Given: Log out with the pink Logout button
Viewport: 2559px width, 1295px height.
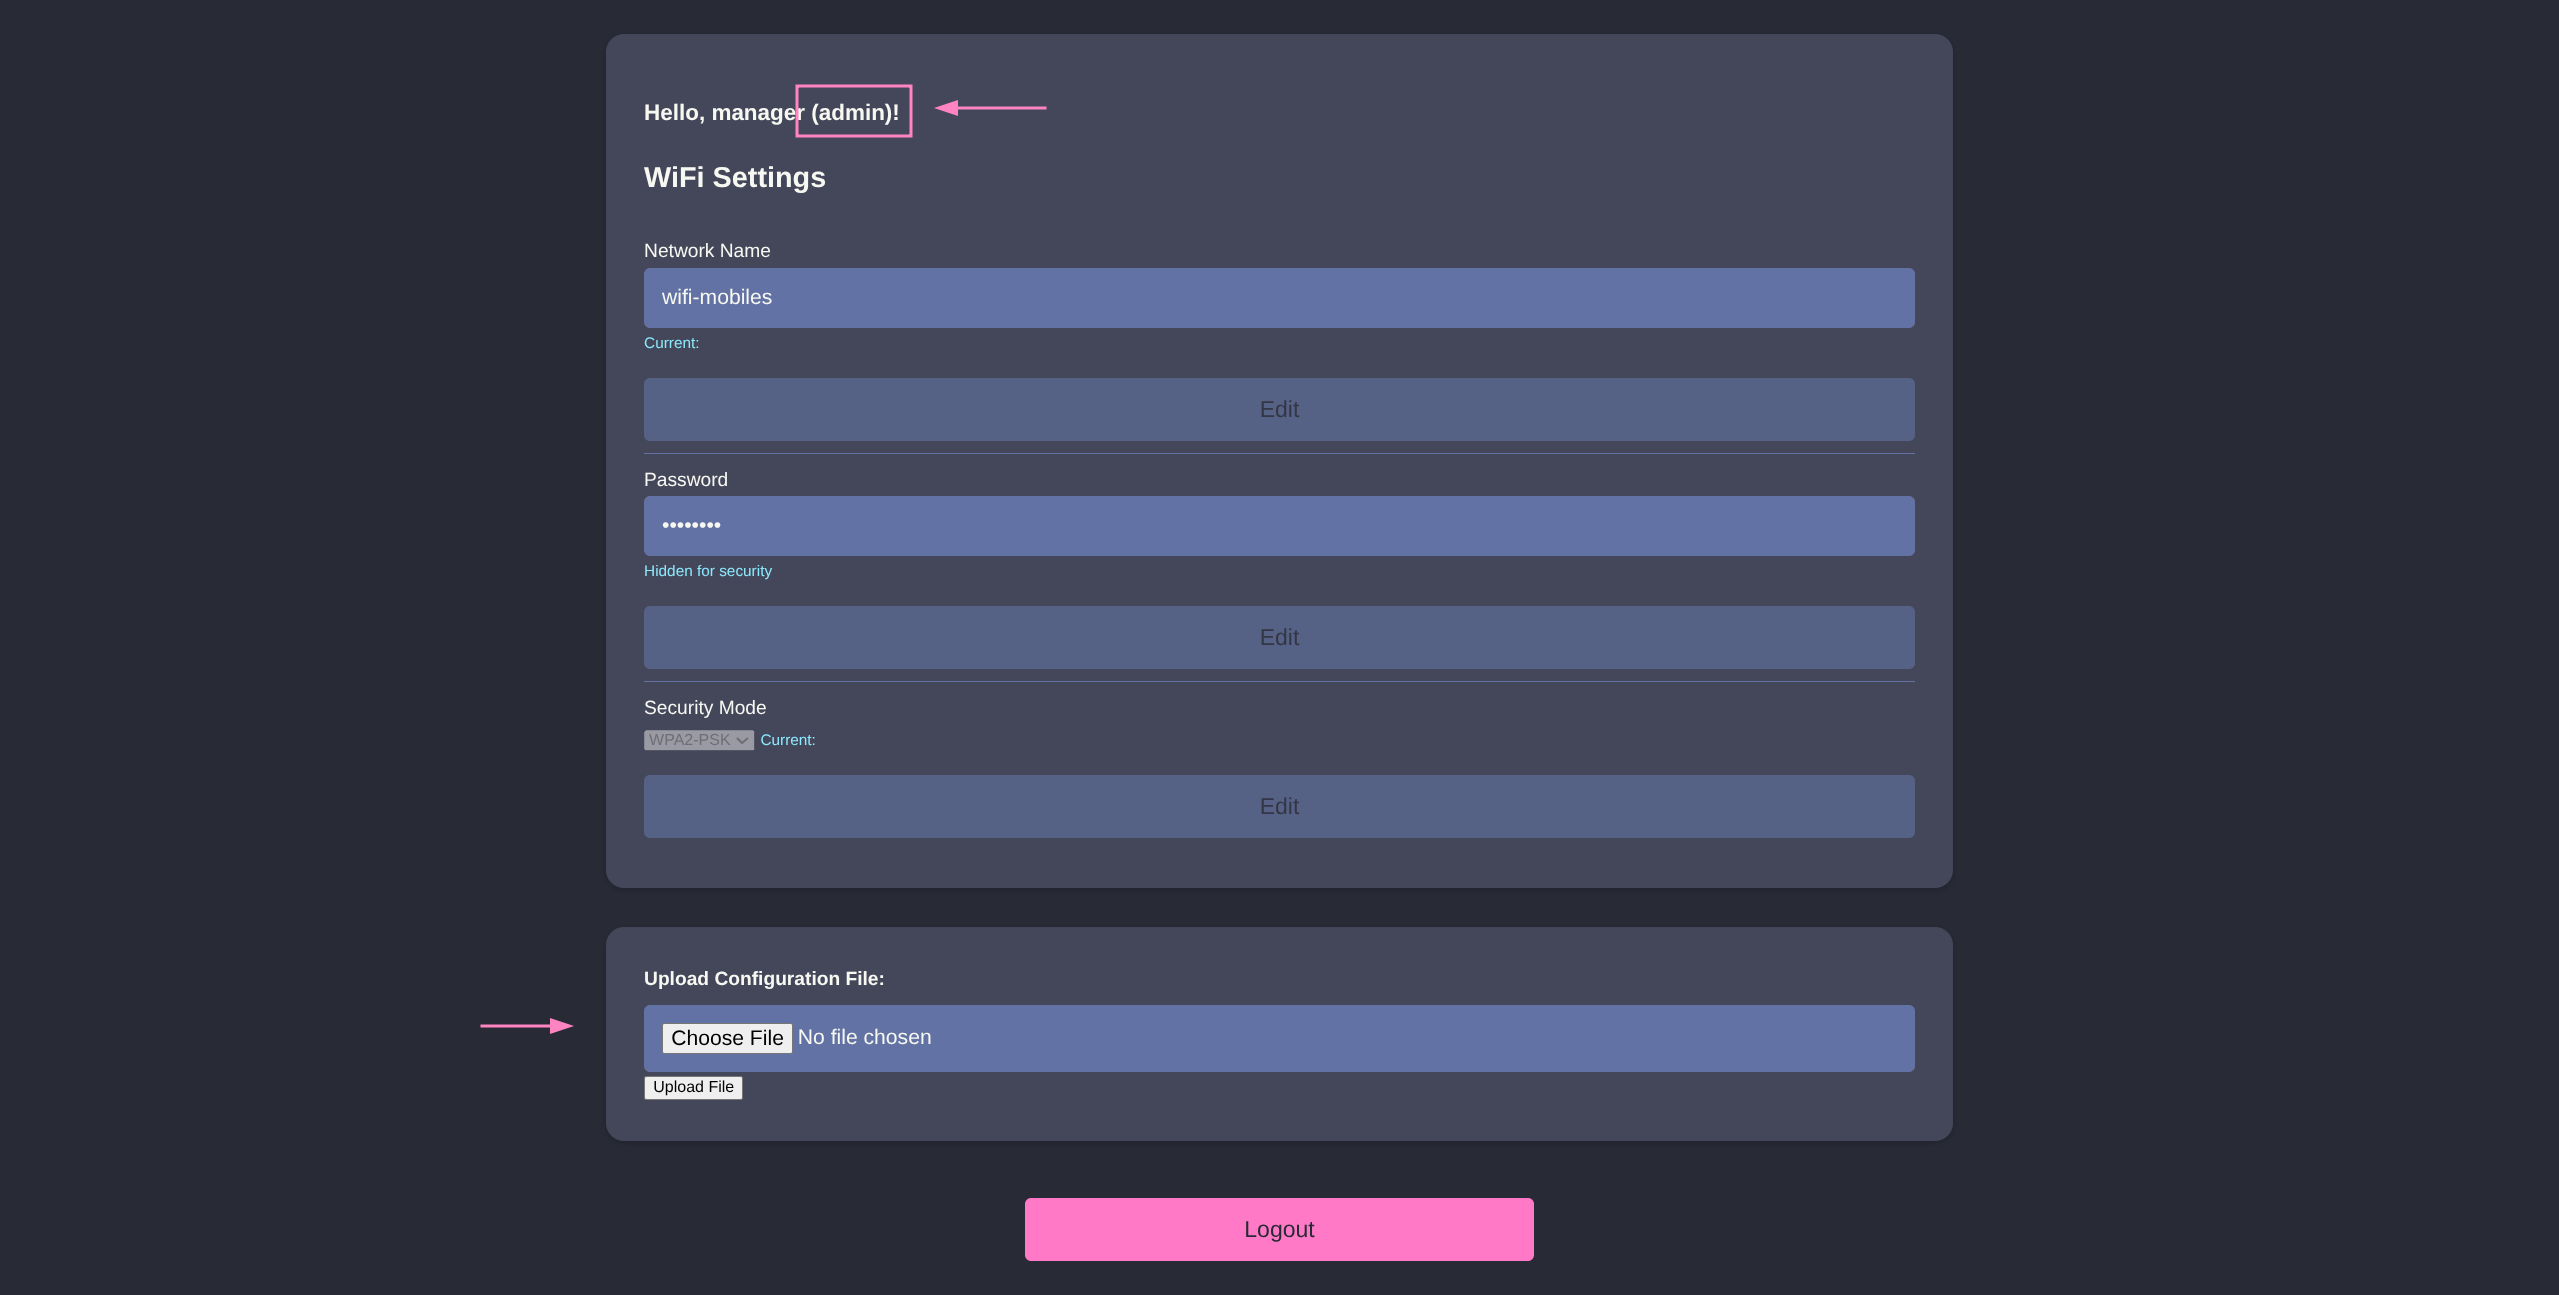Looking at the screenshot, I should 1278,1229.
